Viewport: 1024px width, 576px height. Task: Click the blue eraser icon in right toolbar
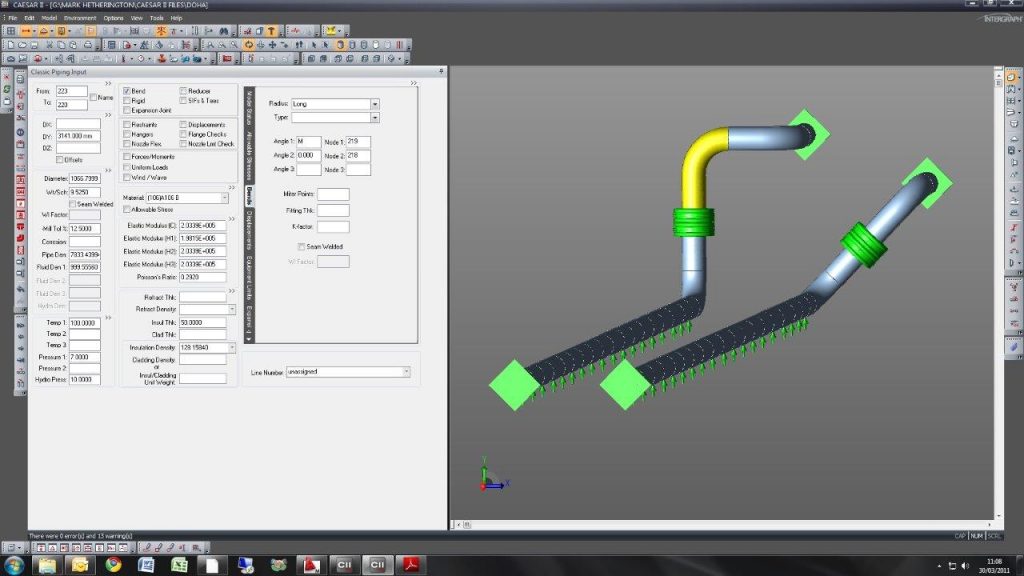click(x=1013, y=348)
